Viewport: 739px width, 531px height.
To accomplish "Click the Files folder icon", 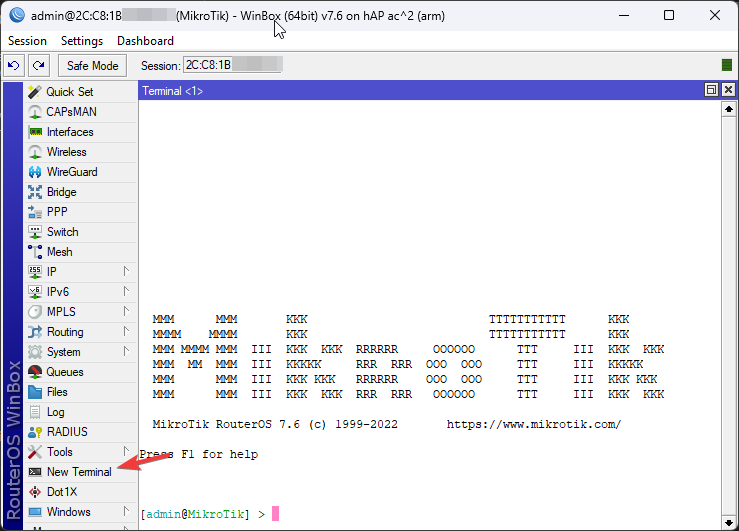I will point(35,392).
